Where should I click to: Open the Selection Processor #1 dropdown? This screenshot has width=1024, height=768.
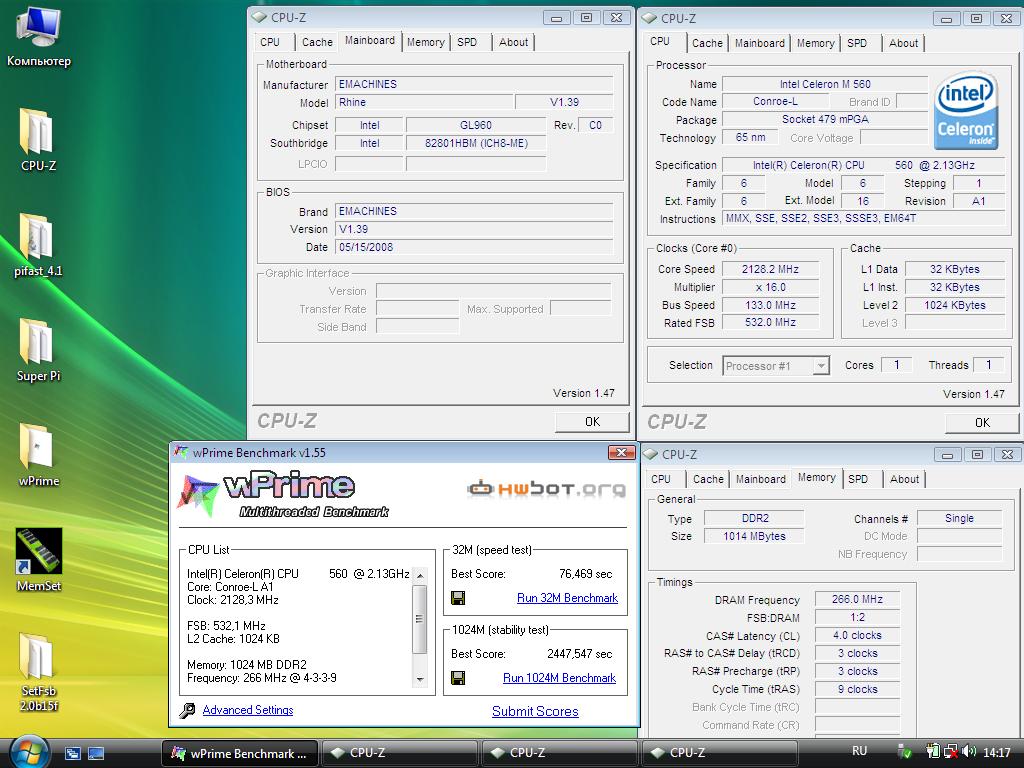coord(776,366)
